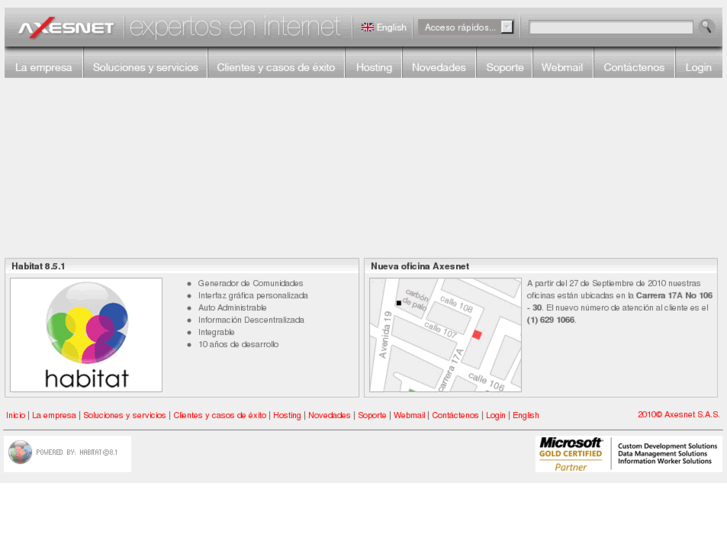The width and height of the screenshot is (727, 545).
Task: Click the Axesnet logo in header
Action: coord(66,28)
